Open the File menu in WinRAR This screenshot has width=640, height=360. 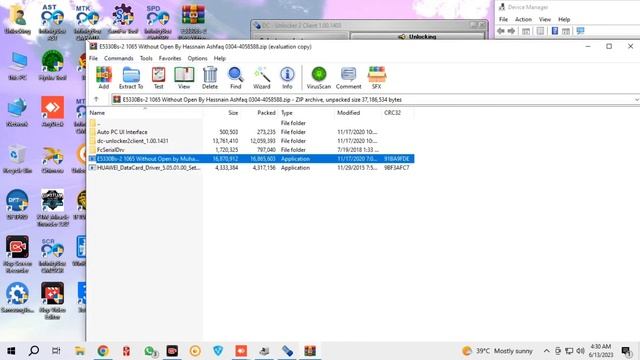click(93, 58)
